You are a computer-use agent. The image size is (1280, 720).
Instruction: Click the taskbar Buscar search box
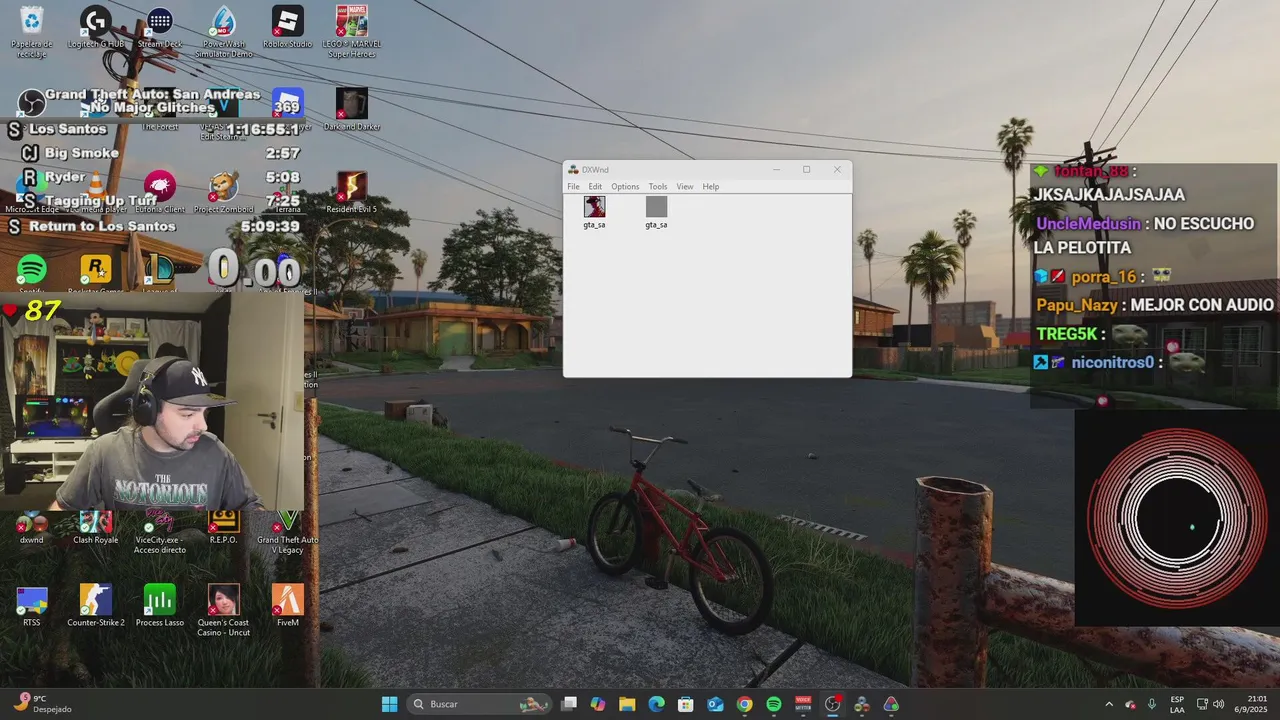click(x=480, y=704)
